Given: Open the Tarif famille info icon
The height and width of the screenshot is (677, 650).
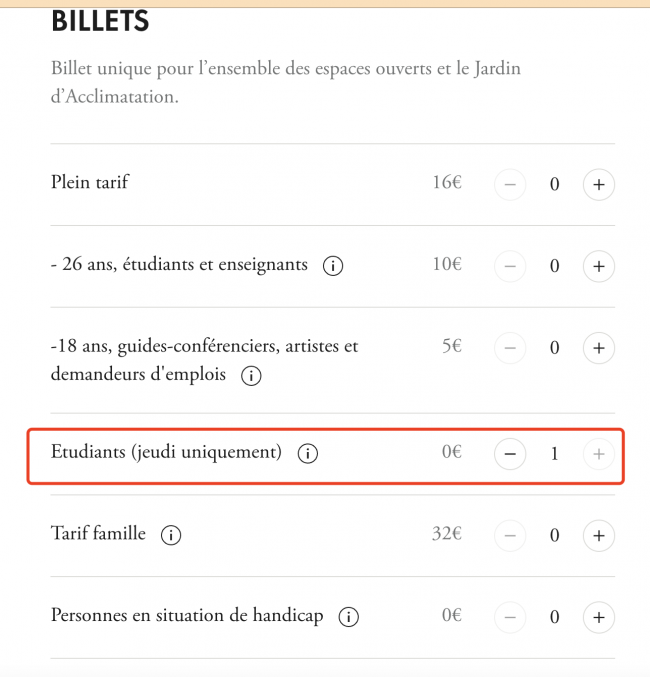Looking at the screenshot, I should click(171, 536).
